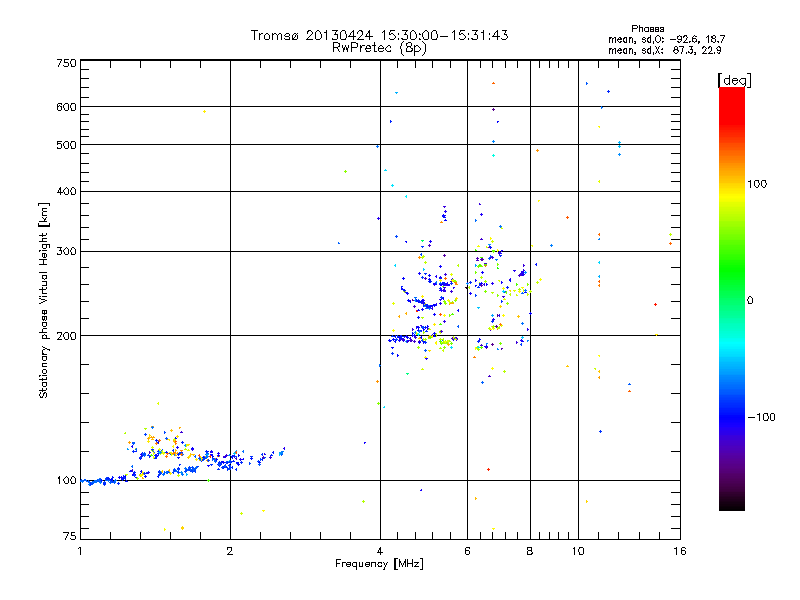Click the "75" height axis label
The image size is (800, 600).
[x=70, y=536]
